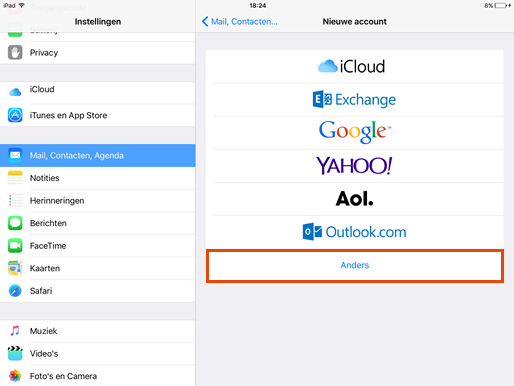
Task: Select Mail, Contacten, Agenda row
Action: (98, 155)
